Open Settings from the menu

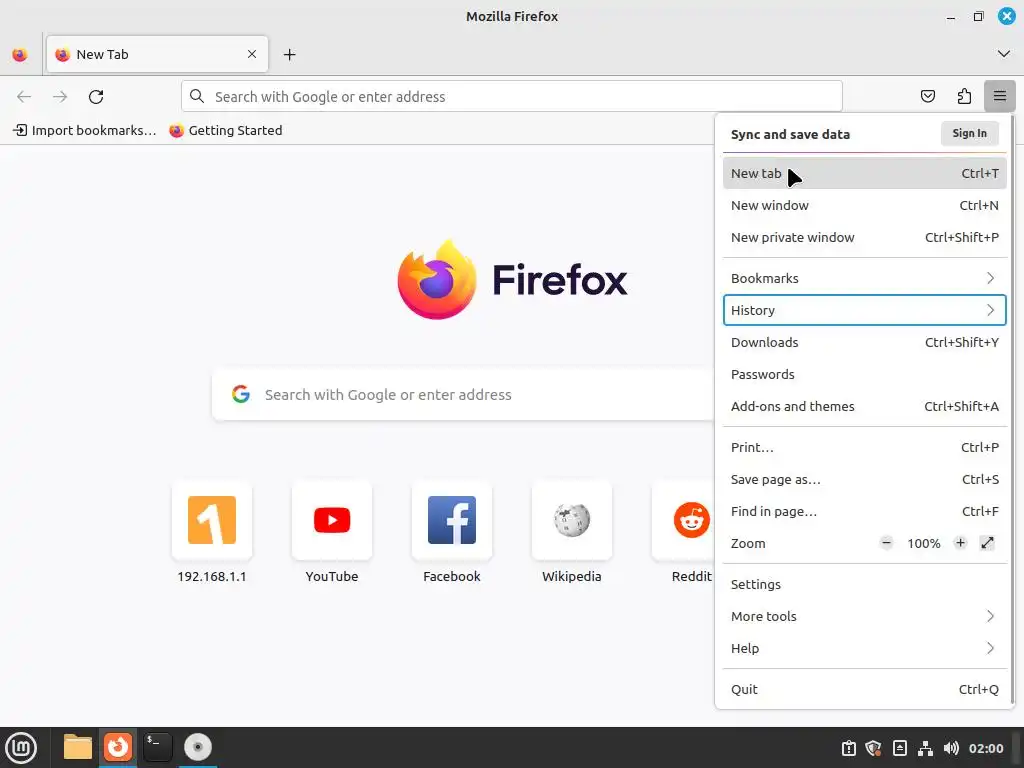pos(864,584)
